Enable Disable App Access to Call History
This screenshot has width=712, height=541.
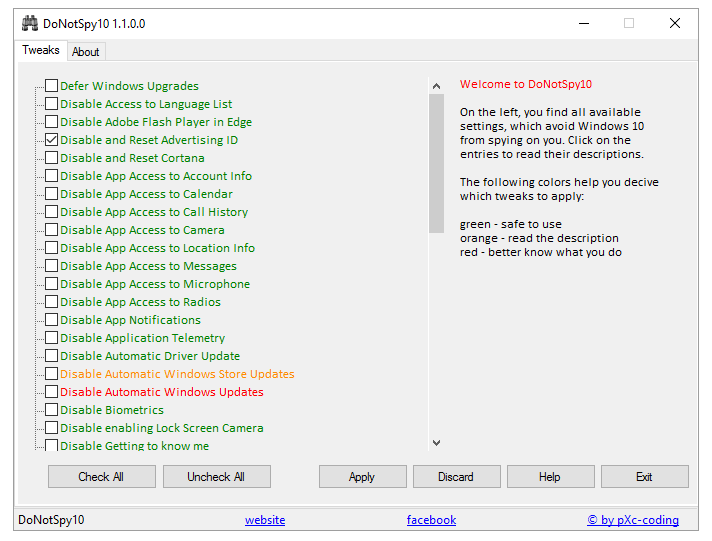pyautogui.click(x=52, y=212)
